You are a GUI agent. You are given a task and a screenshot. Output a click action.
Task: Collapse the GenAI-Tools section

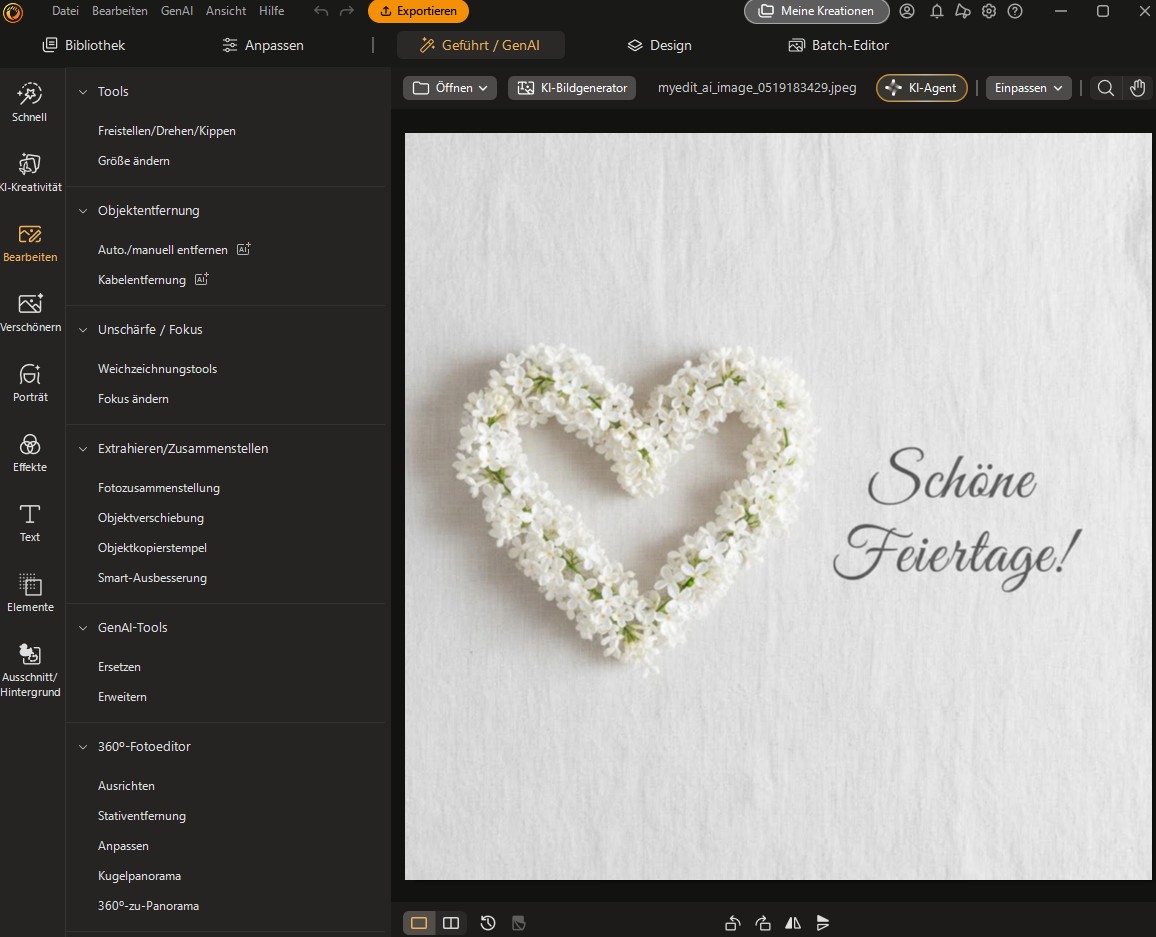(83, 628)
